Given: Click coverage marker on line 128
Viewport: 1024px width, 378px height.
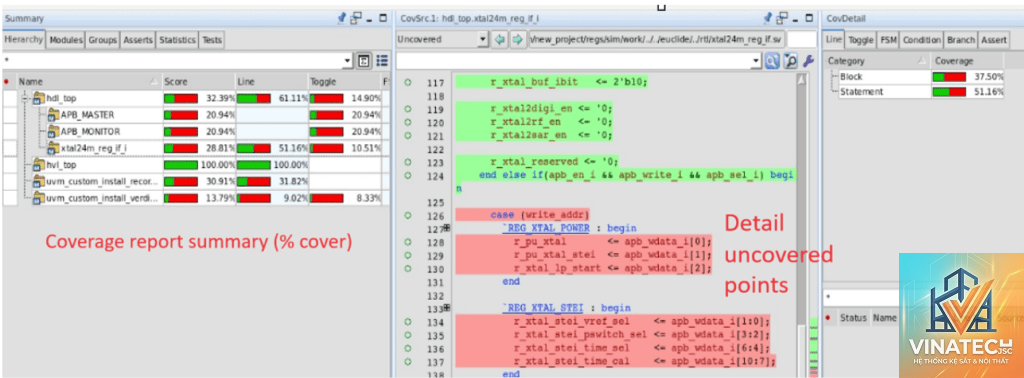Looking at the screenshot, I should [408, 242].
